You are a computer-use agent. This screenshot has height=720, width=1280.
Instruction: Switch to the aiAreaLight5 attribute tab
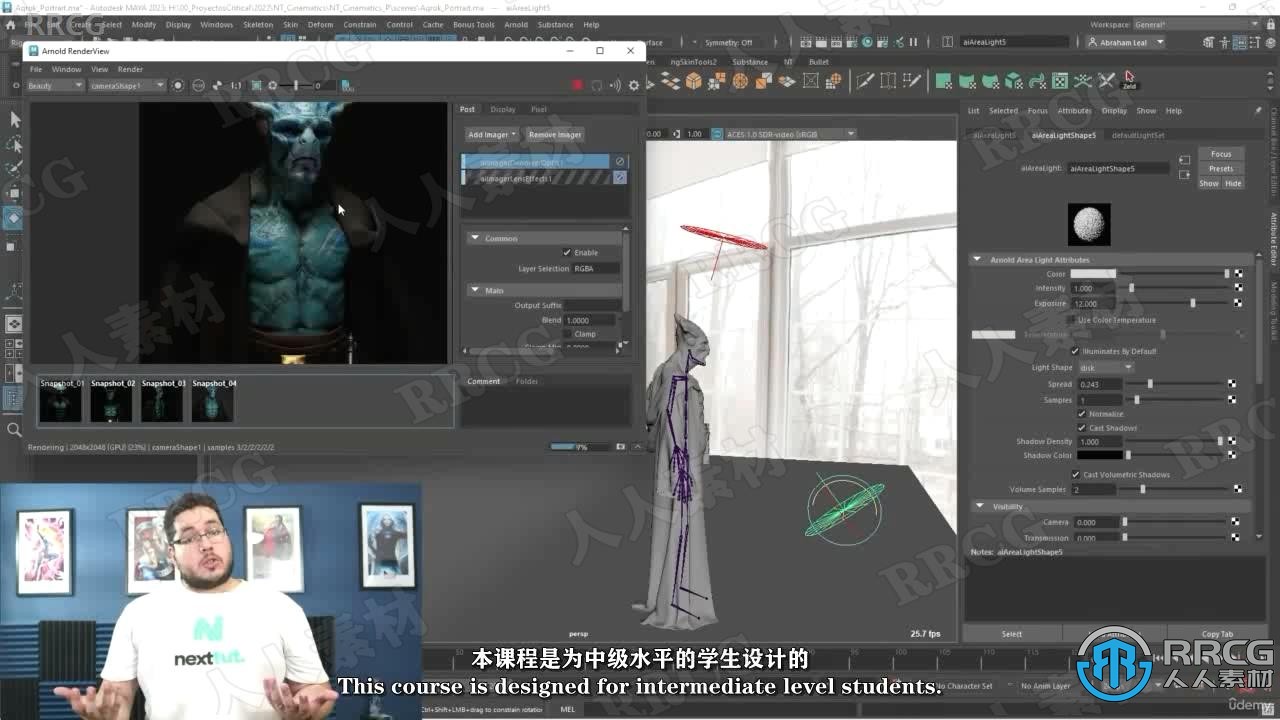994,135
